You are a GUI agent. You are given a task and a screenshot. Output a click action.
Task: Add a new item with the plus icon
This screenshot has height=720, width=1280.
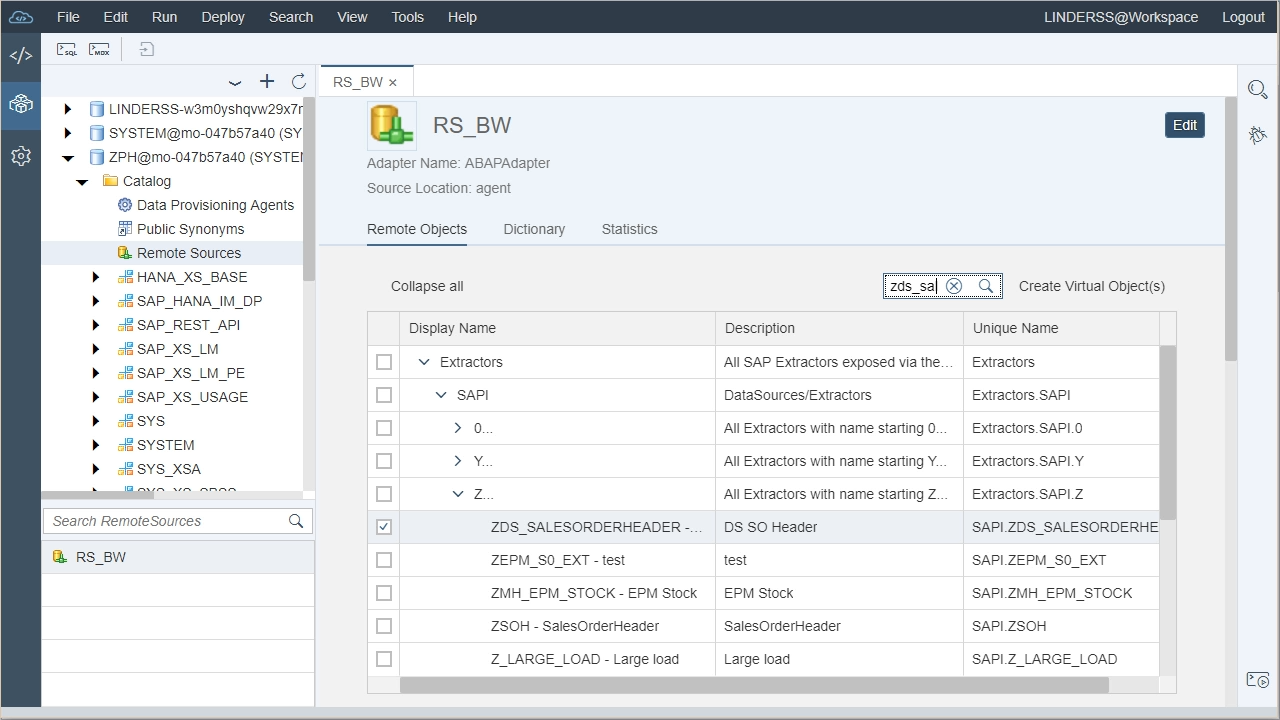tap(267, 83)
